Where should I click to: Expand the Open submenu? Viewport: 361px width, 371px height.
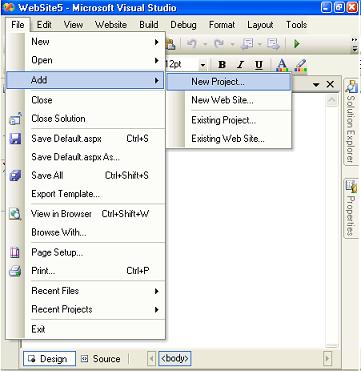click(x=85, y=60)
